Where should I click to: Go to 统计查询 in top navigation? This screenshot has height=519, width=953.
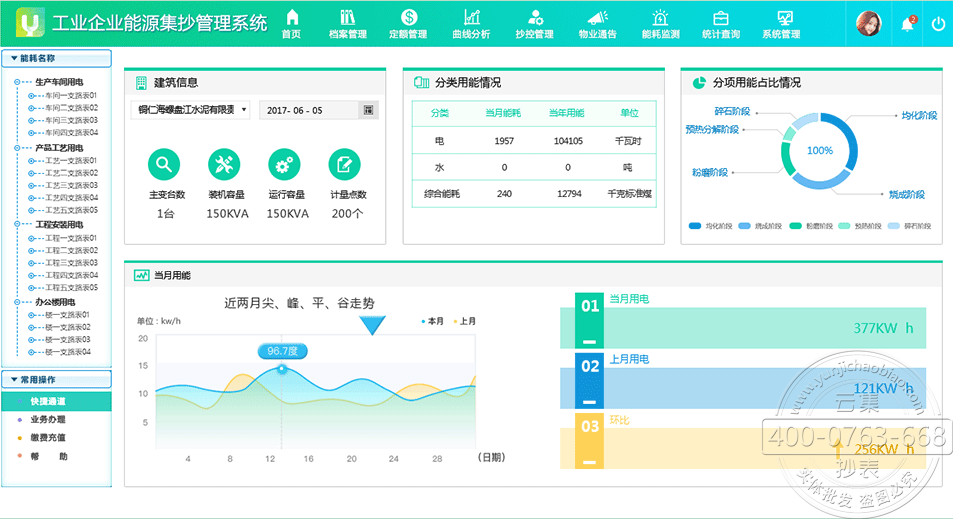pyautogui.click(x=720, y=24)
